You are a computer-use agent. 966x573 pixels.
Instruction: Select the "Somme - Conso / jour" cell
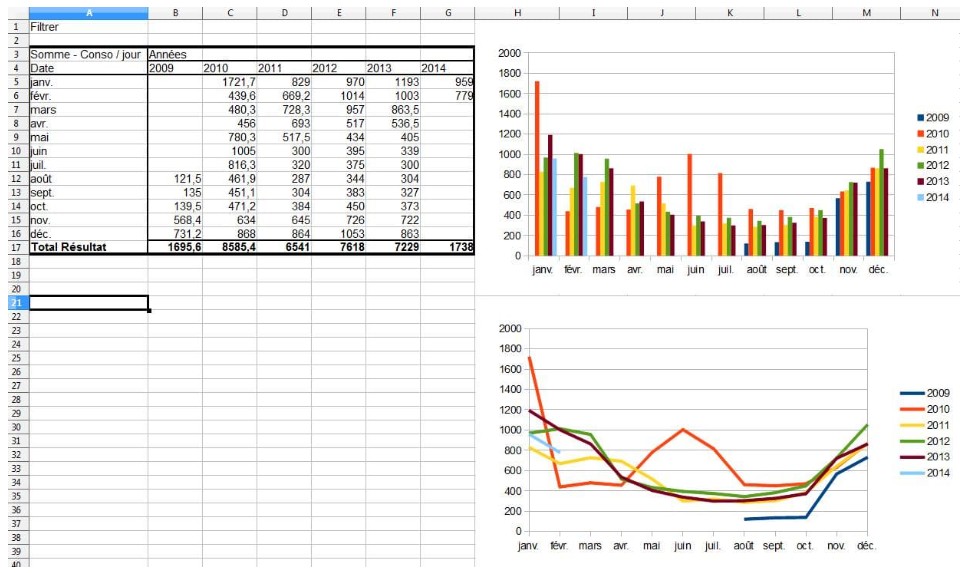pyautogui.click(x=88, y=54)
